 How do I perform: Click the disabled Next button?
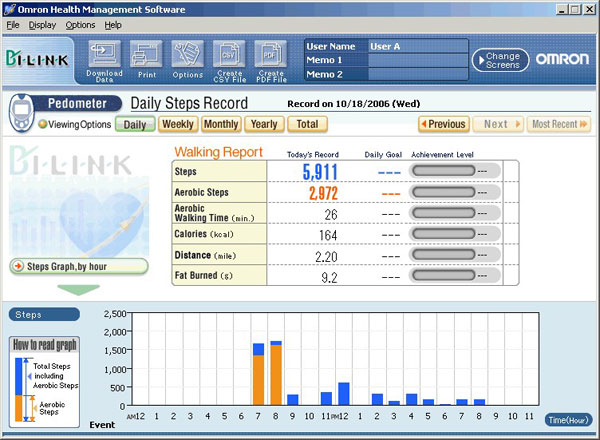click(498, 124)
